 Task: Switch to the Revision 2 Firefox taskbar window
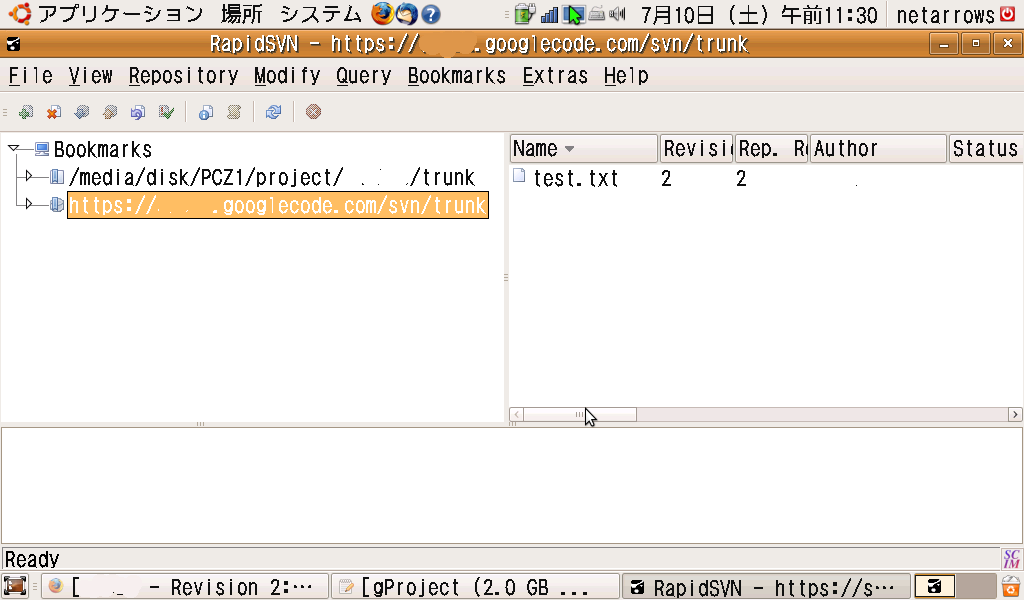coord(184,586)
